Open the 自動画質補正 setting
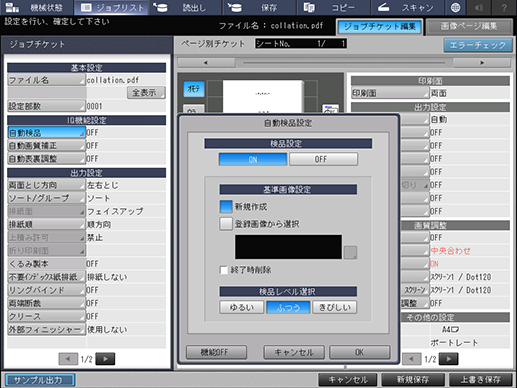The width and height of the screenshot is (517, 388). click(x=46, y=146)
